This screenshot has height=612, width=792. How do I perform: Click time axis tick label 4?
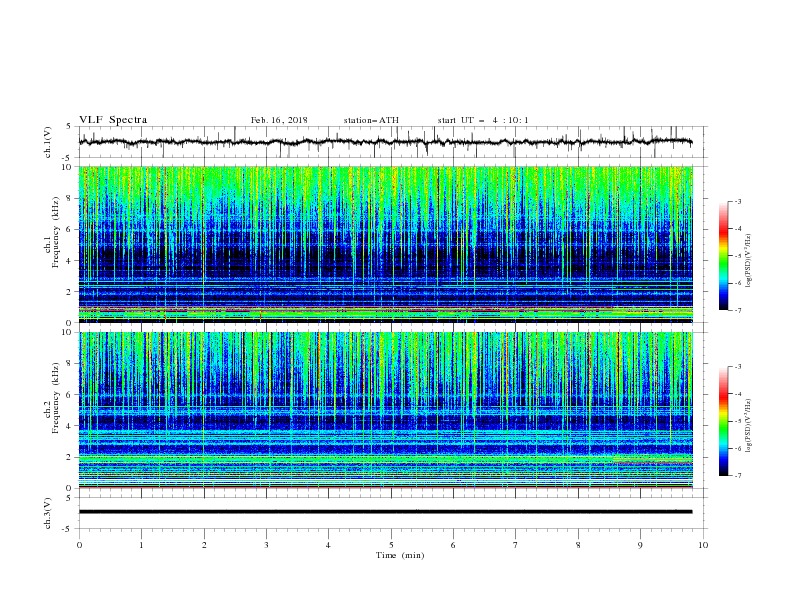click(328, 545)
